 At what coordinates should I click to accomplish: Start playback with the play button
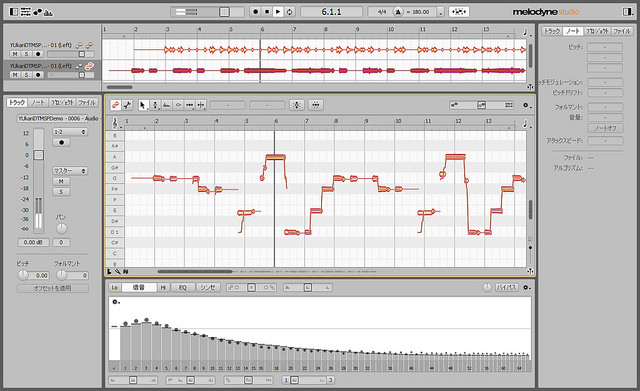tap(278, 12)
